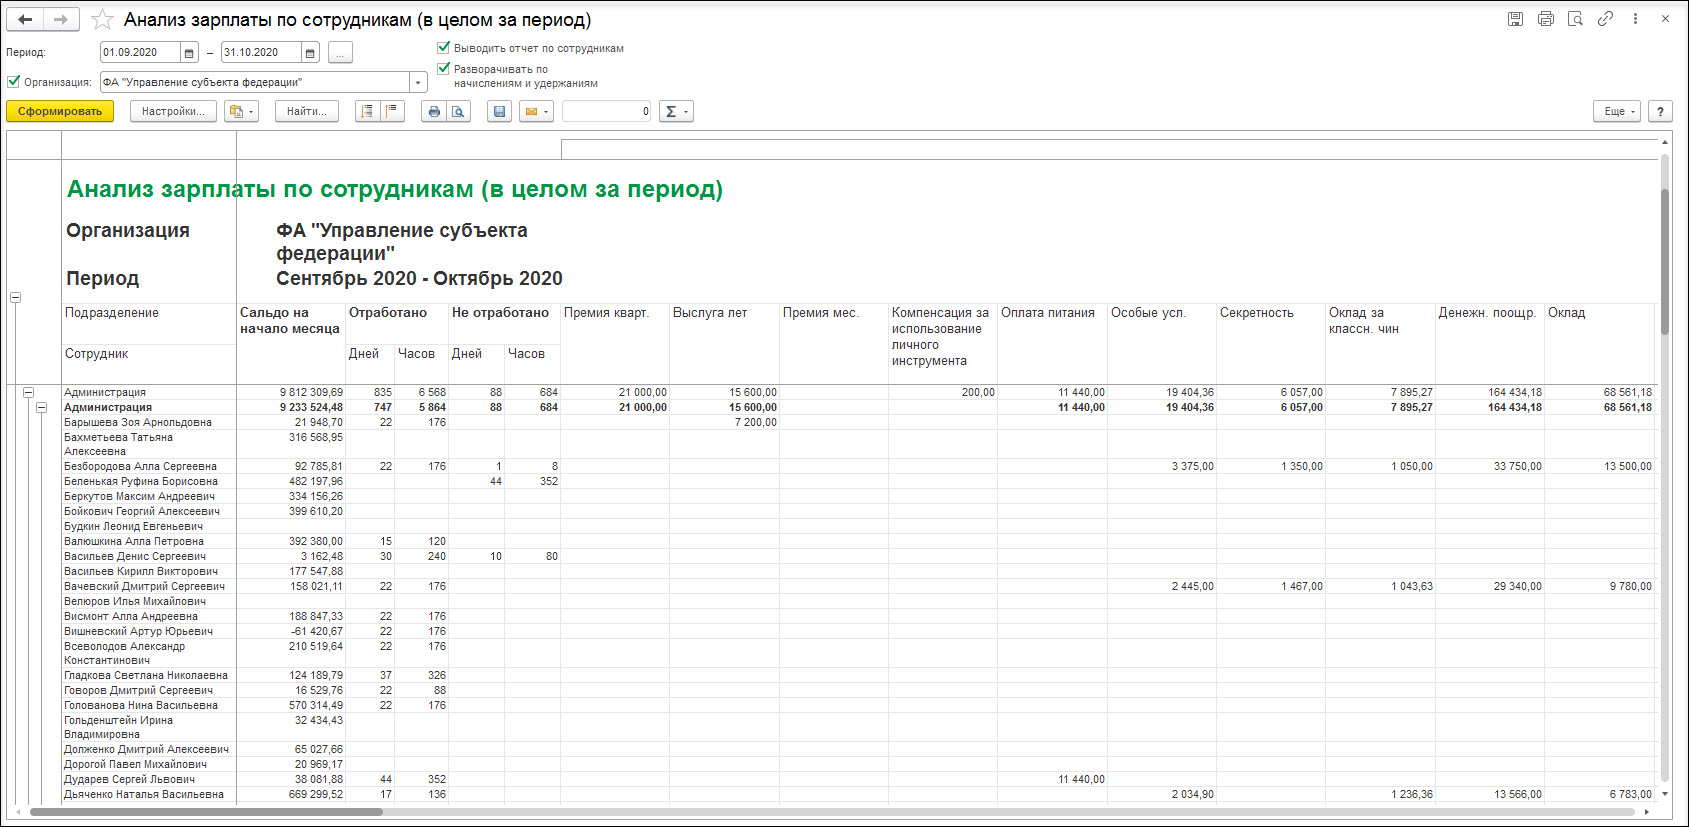Collapse the top-level Администрация group

[x=28, y=393]
